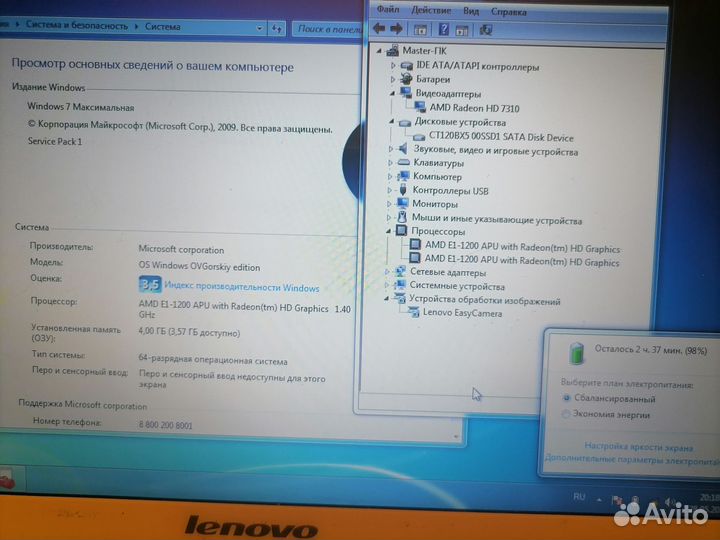Select the CT120BX500SSD1 disk device icon

pyautogui.click(x=418, y=137)
